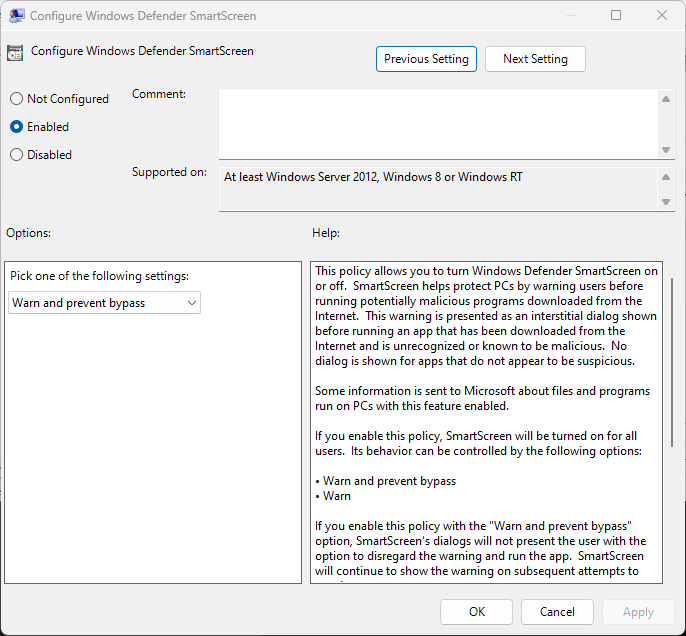
Task: Click Supported on box scroll up arrow
Action: tap(666, 177)
